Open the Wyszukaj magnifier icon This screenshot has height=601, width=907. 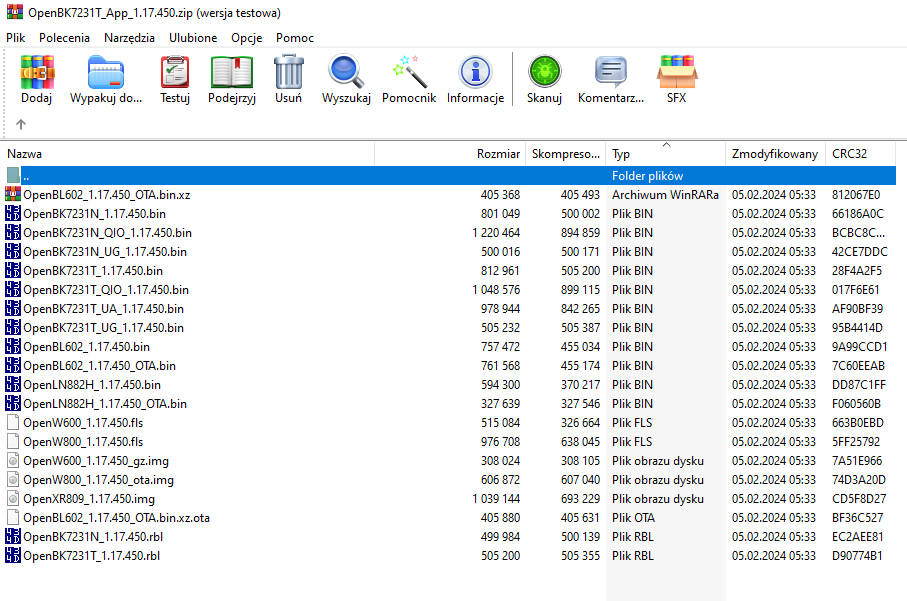pos(346,72)
